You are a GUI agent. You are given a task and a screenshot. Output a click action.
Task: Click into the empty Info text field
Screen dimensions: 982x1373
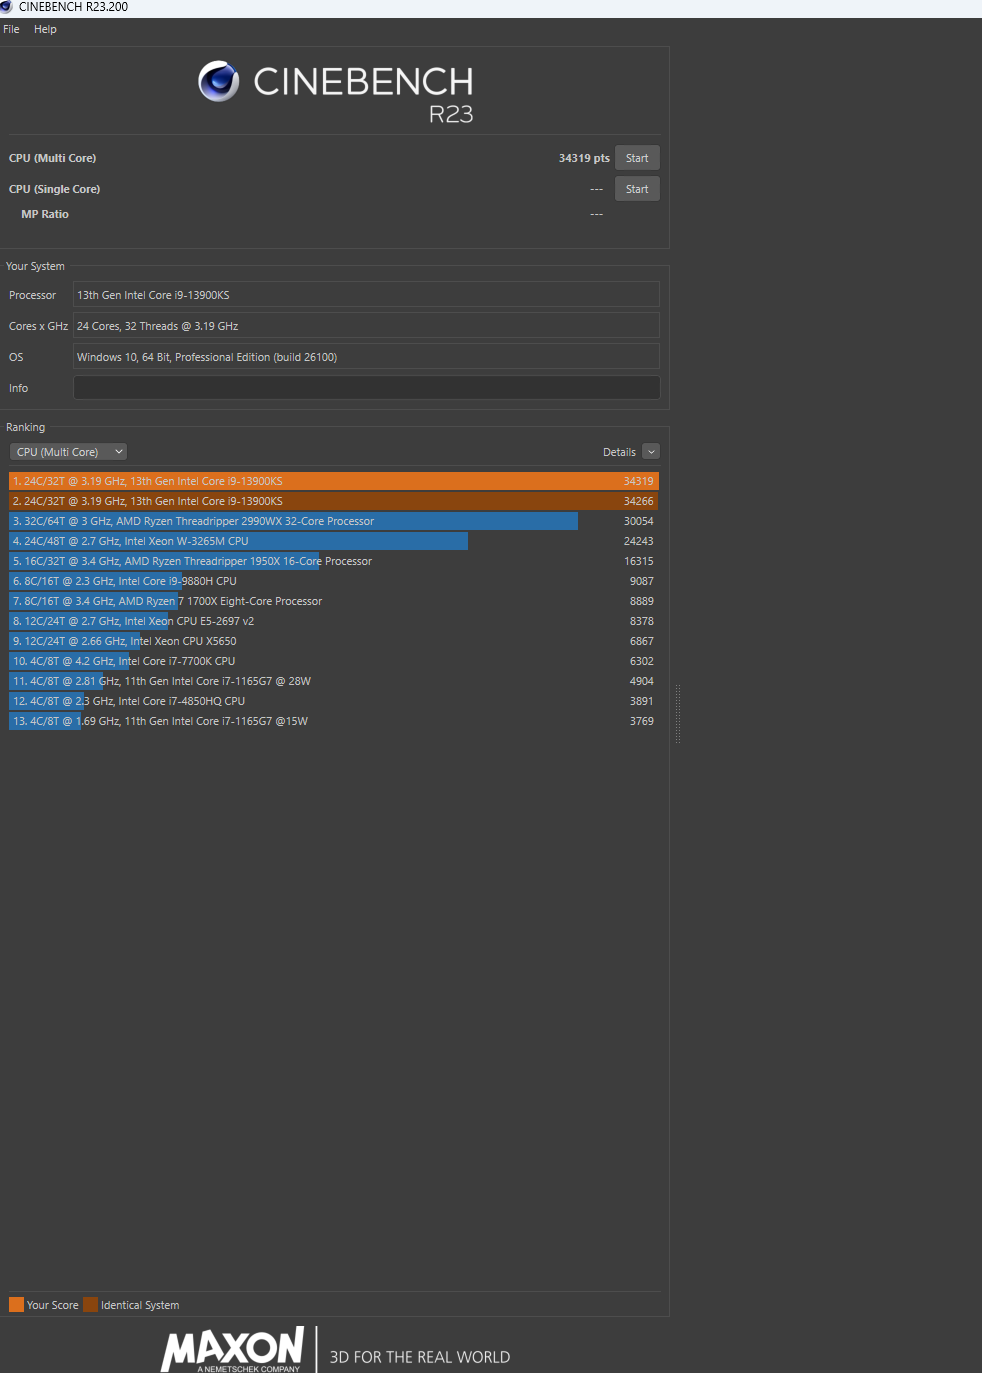(366, 388)
